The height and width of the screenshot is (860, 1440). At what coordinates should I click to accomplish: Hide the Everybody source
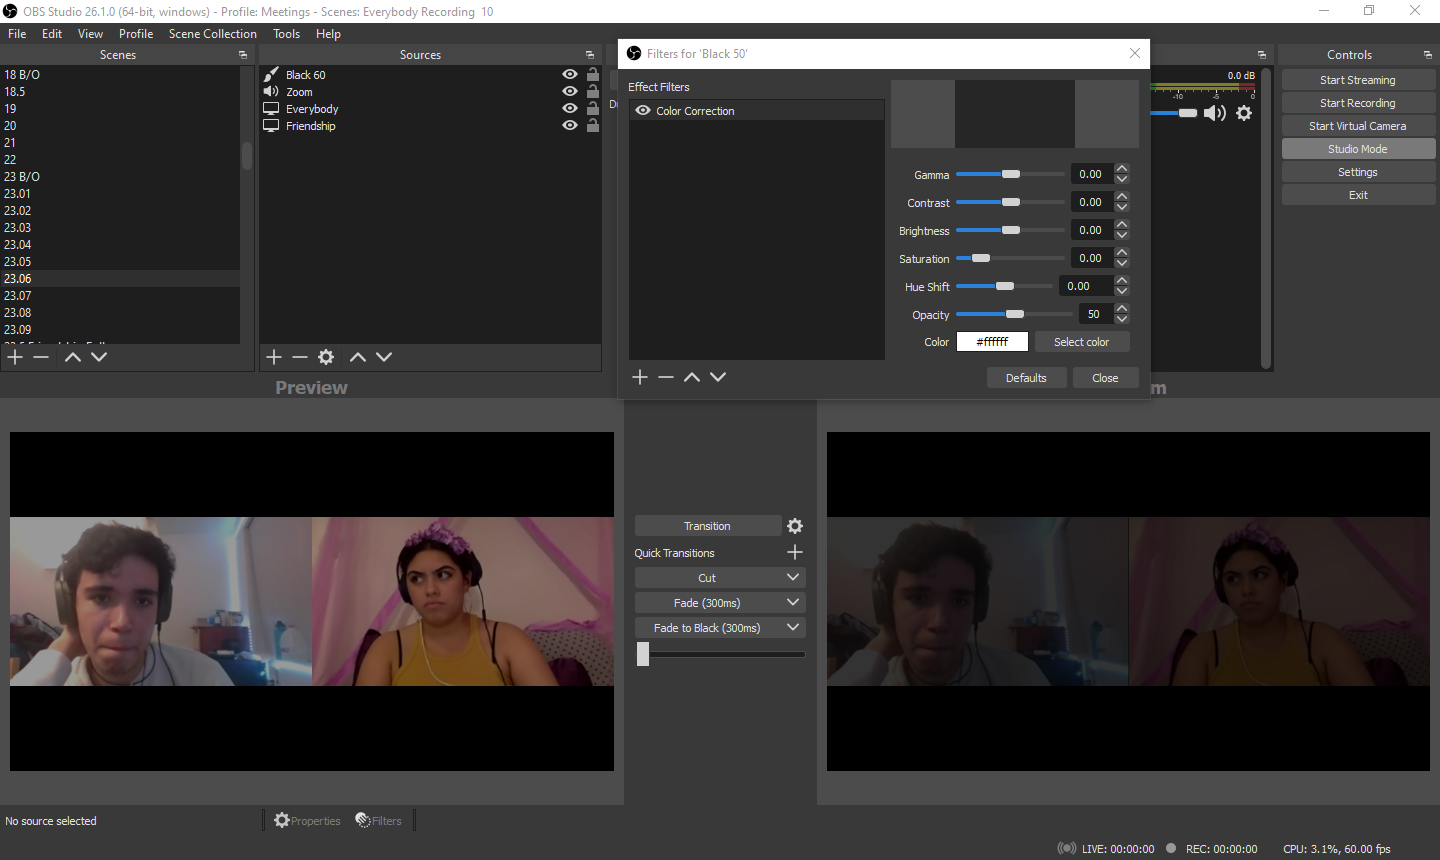(x=570, y=108)
